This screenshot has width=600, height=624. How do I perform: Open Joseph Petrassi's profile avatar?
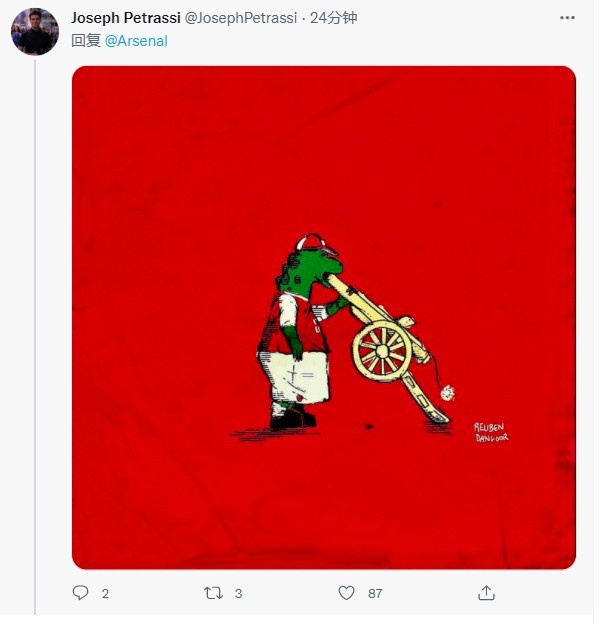click(35, 31)
